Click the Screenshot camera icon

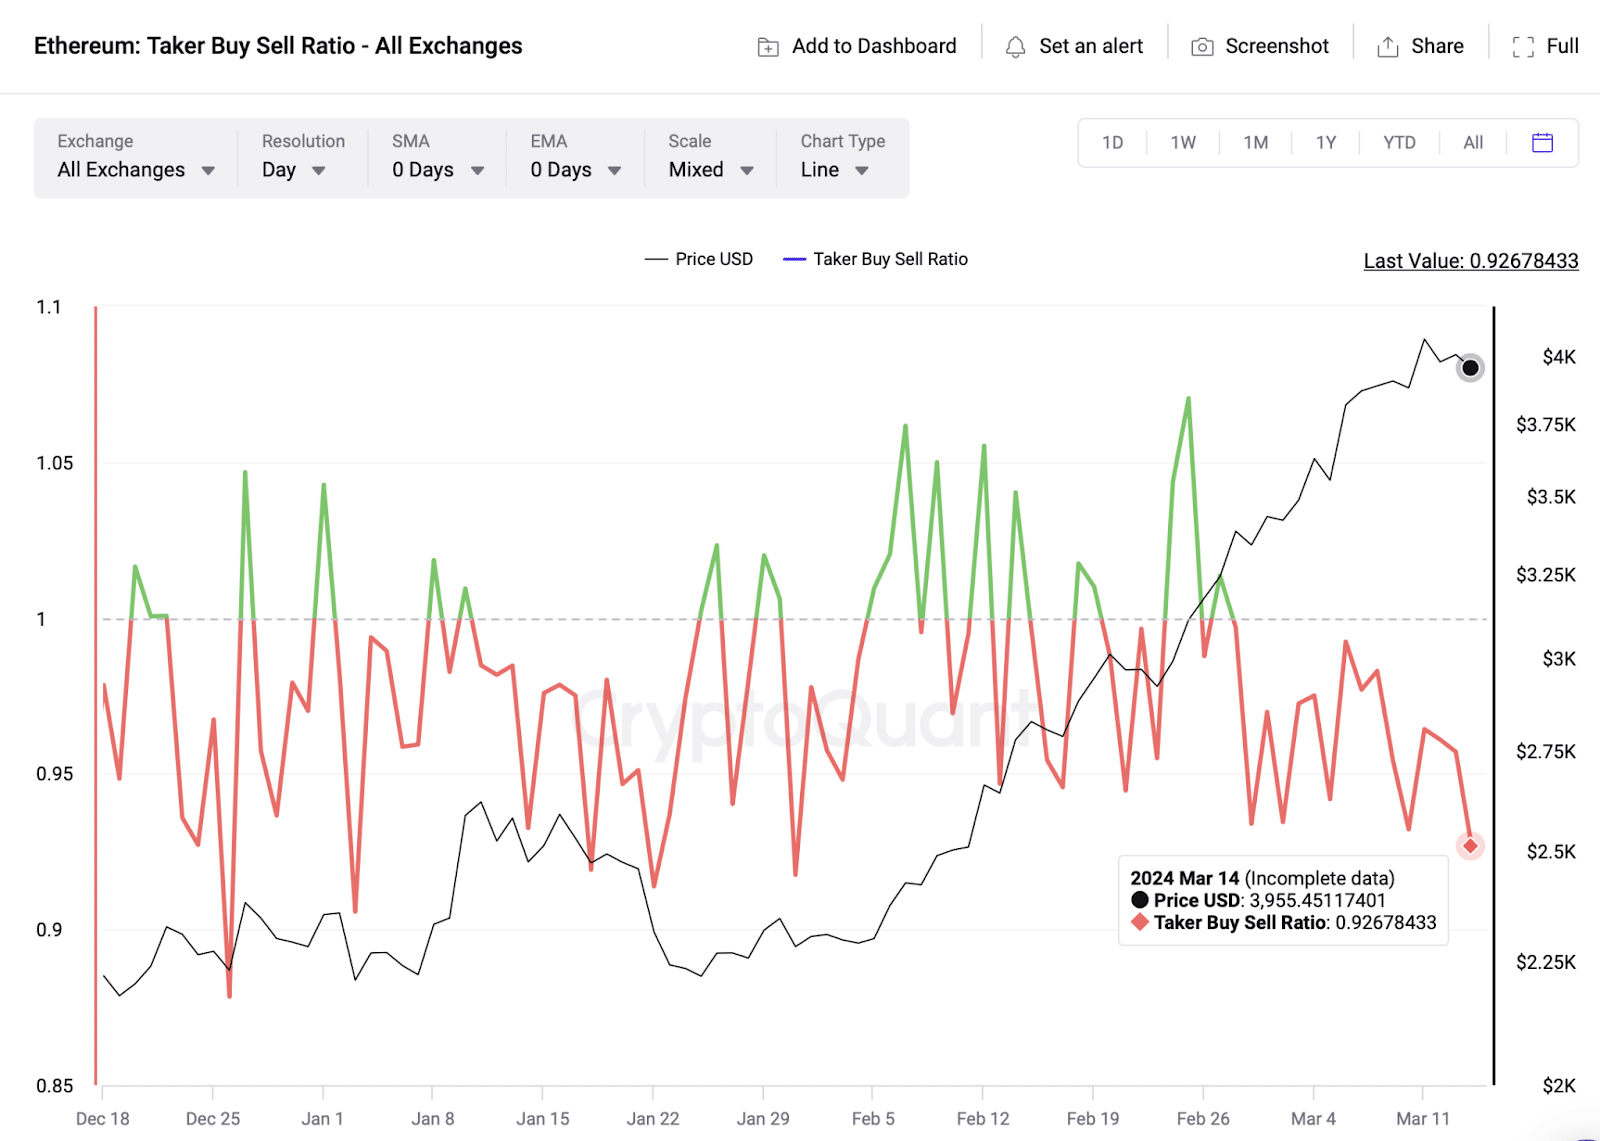click(x=1202, y=47)
